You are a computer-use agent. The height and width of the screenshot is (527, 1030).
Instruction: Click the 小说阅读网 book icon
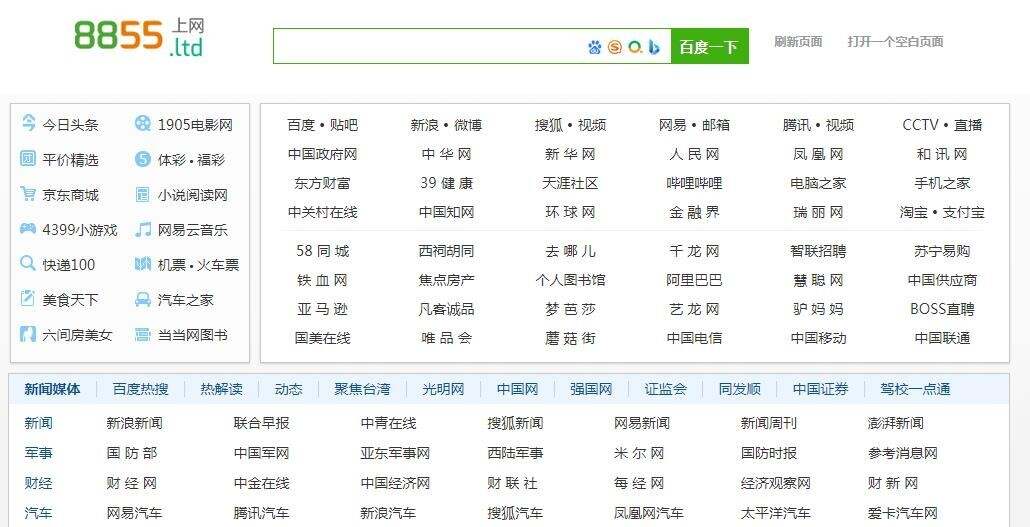pos(143,194)
